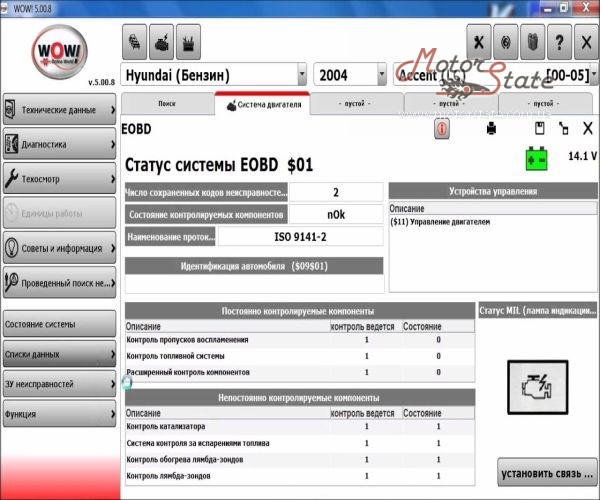
Task: Open Техосмотр menu
Action: pos(59,179)
